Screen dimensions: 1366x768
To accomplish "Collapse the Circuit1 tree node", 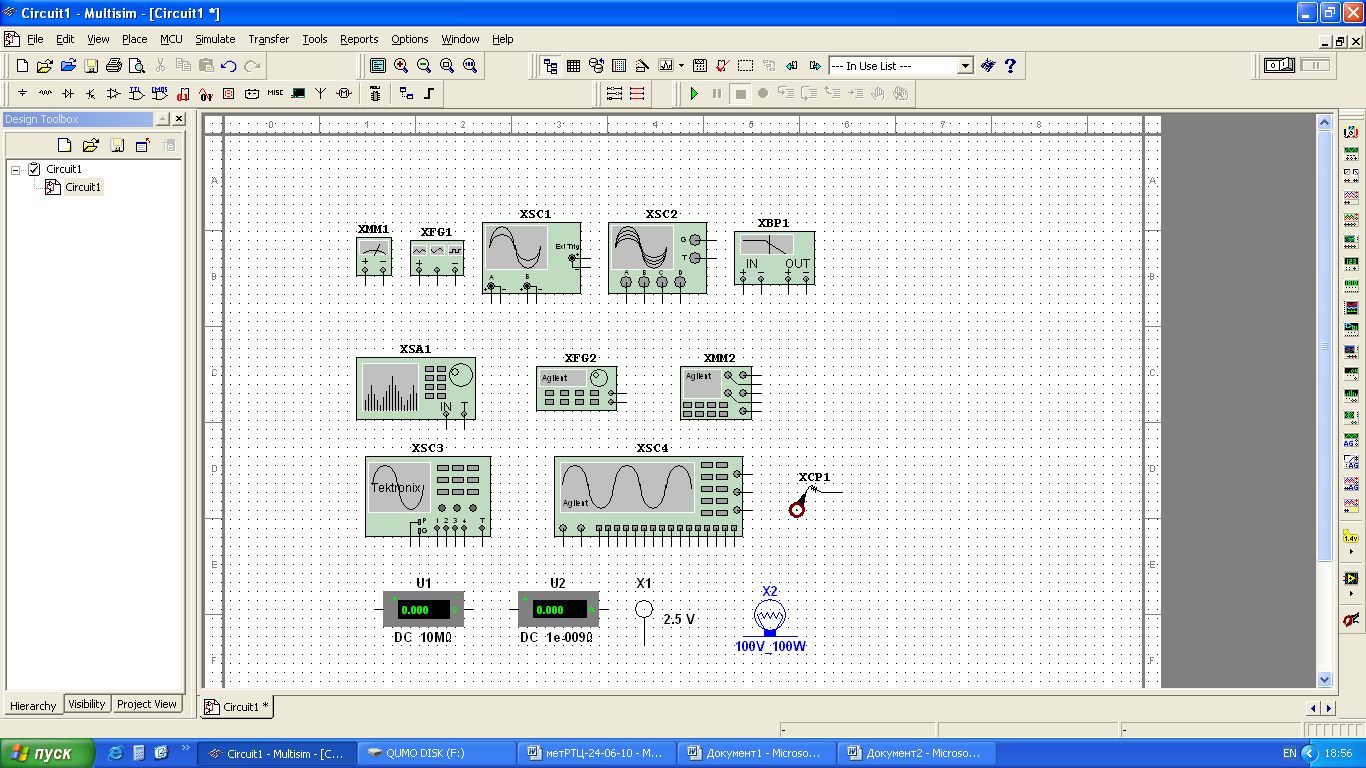I will tap(16, 170).
